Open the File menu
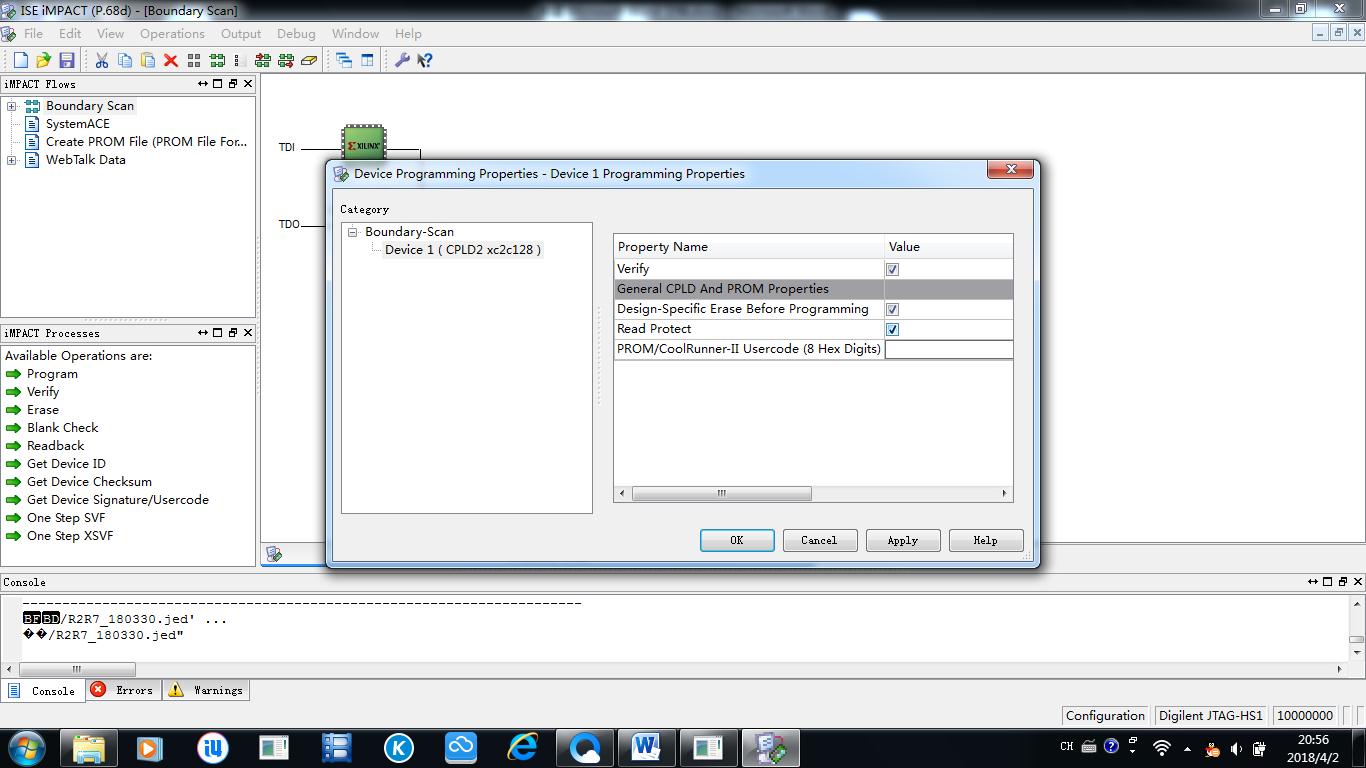 pos(33,33)
